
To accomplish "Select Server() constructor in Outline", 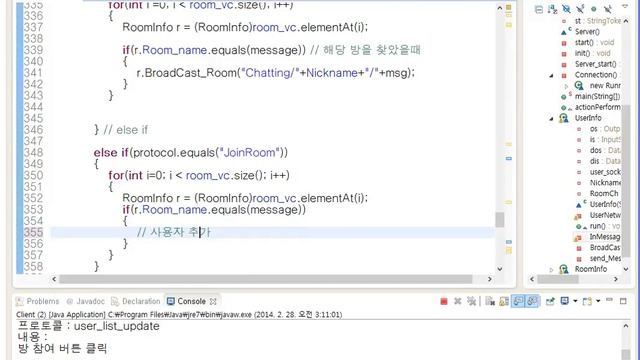I will tap(587, 32).
